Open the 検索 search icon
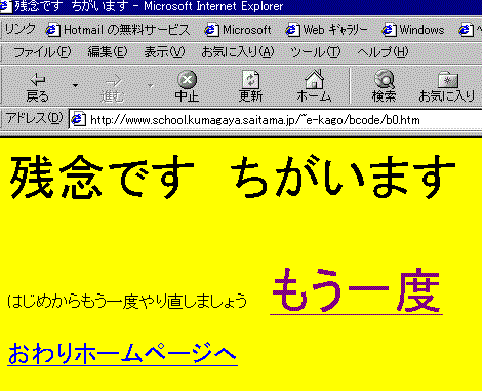 (x=384, y=79)
